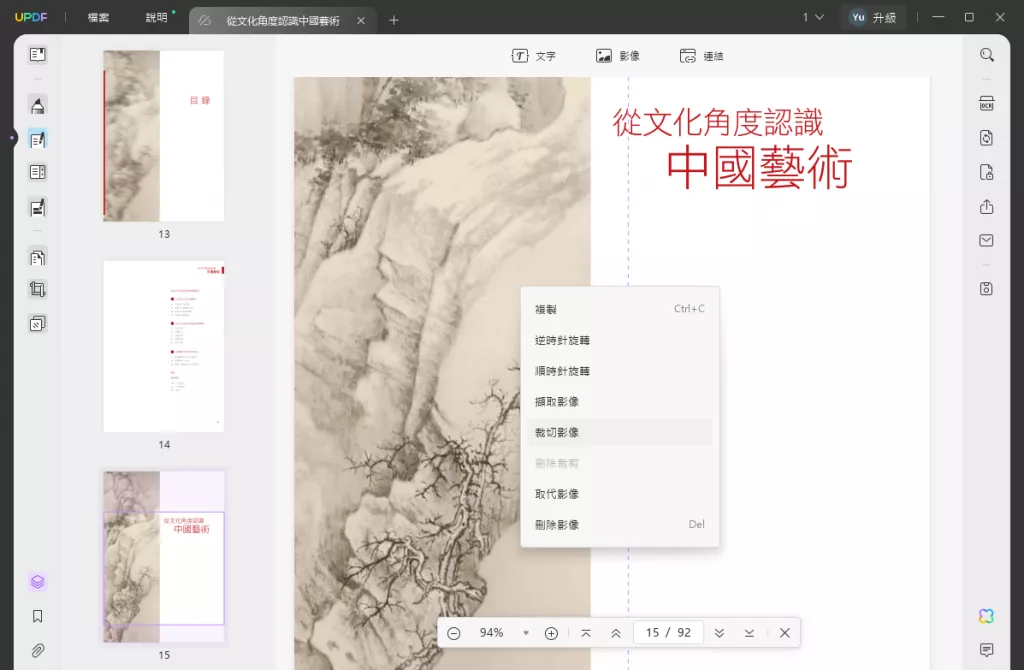
Task: Open the Reader mode icon in left sidebar
Action: [38, 55]
